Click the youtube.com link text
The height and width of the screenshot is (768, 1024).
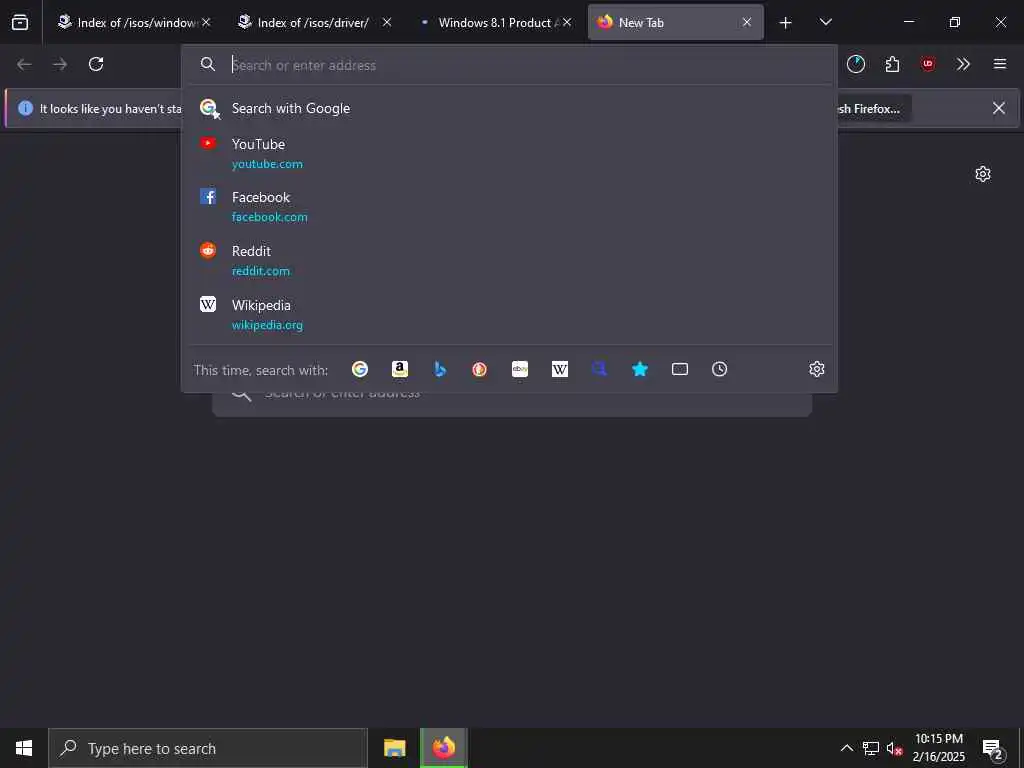267,164
